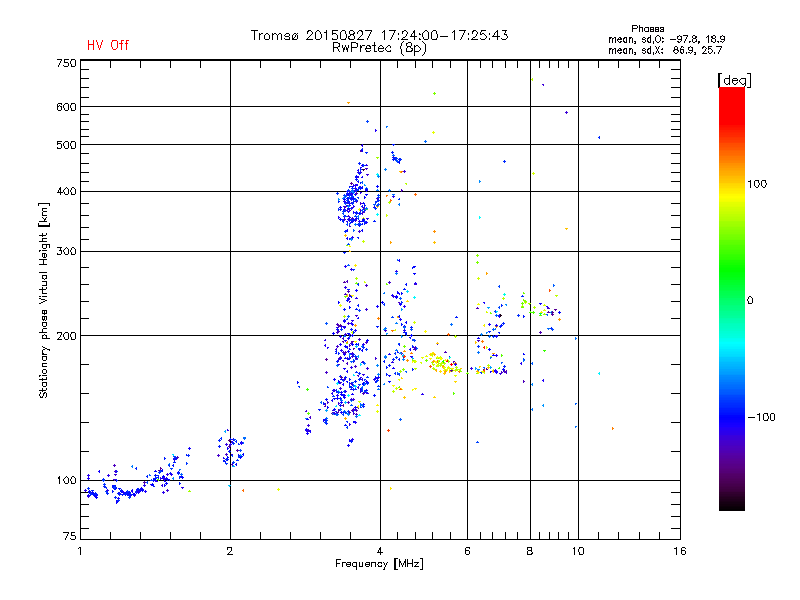Click the frequency axis label 4

380,551
